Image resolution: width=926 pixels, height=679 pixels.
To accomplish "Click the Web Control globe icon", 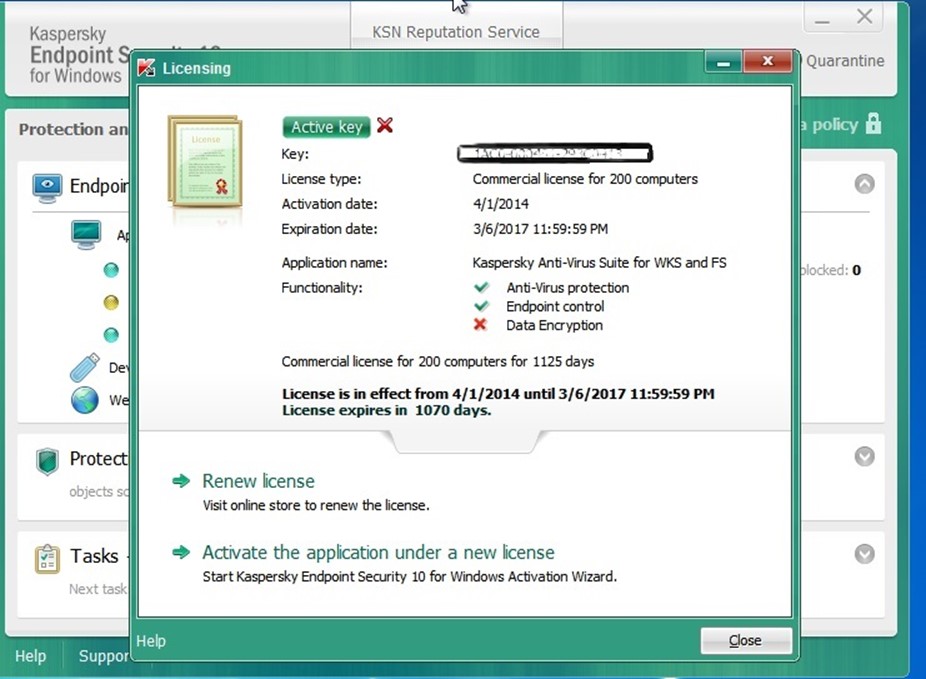I will tap(84, 400).
